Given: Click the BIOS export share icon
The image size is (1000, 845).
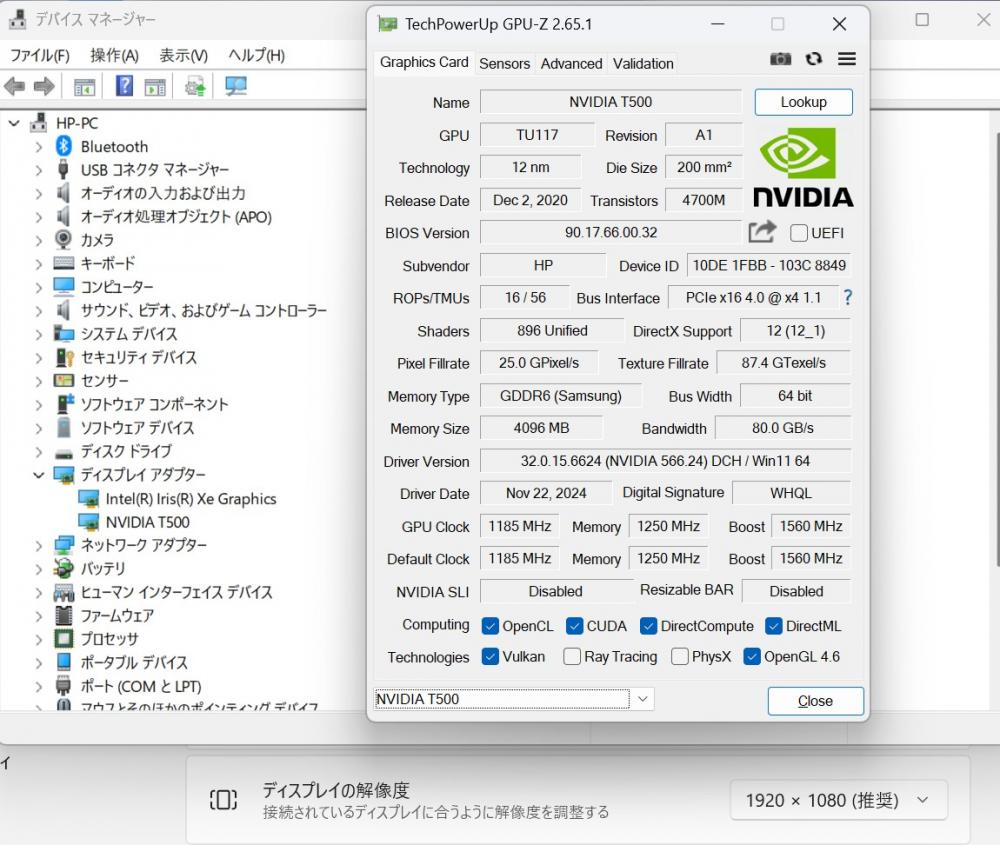Looking at the screenshot, I should point(762,231).
